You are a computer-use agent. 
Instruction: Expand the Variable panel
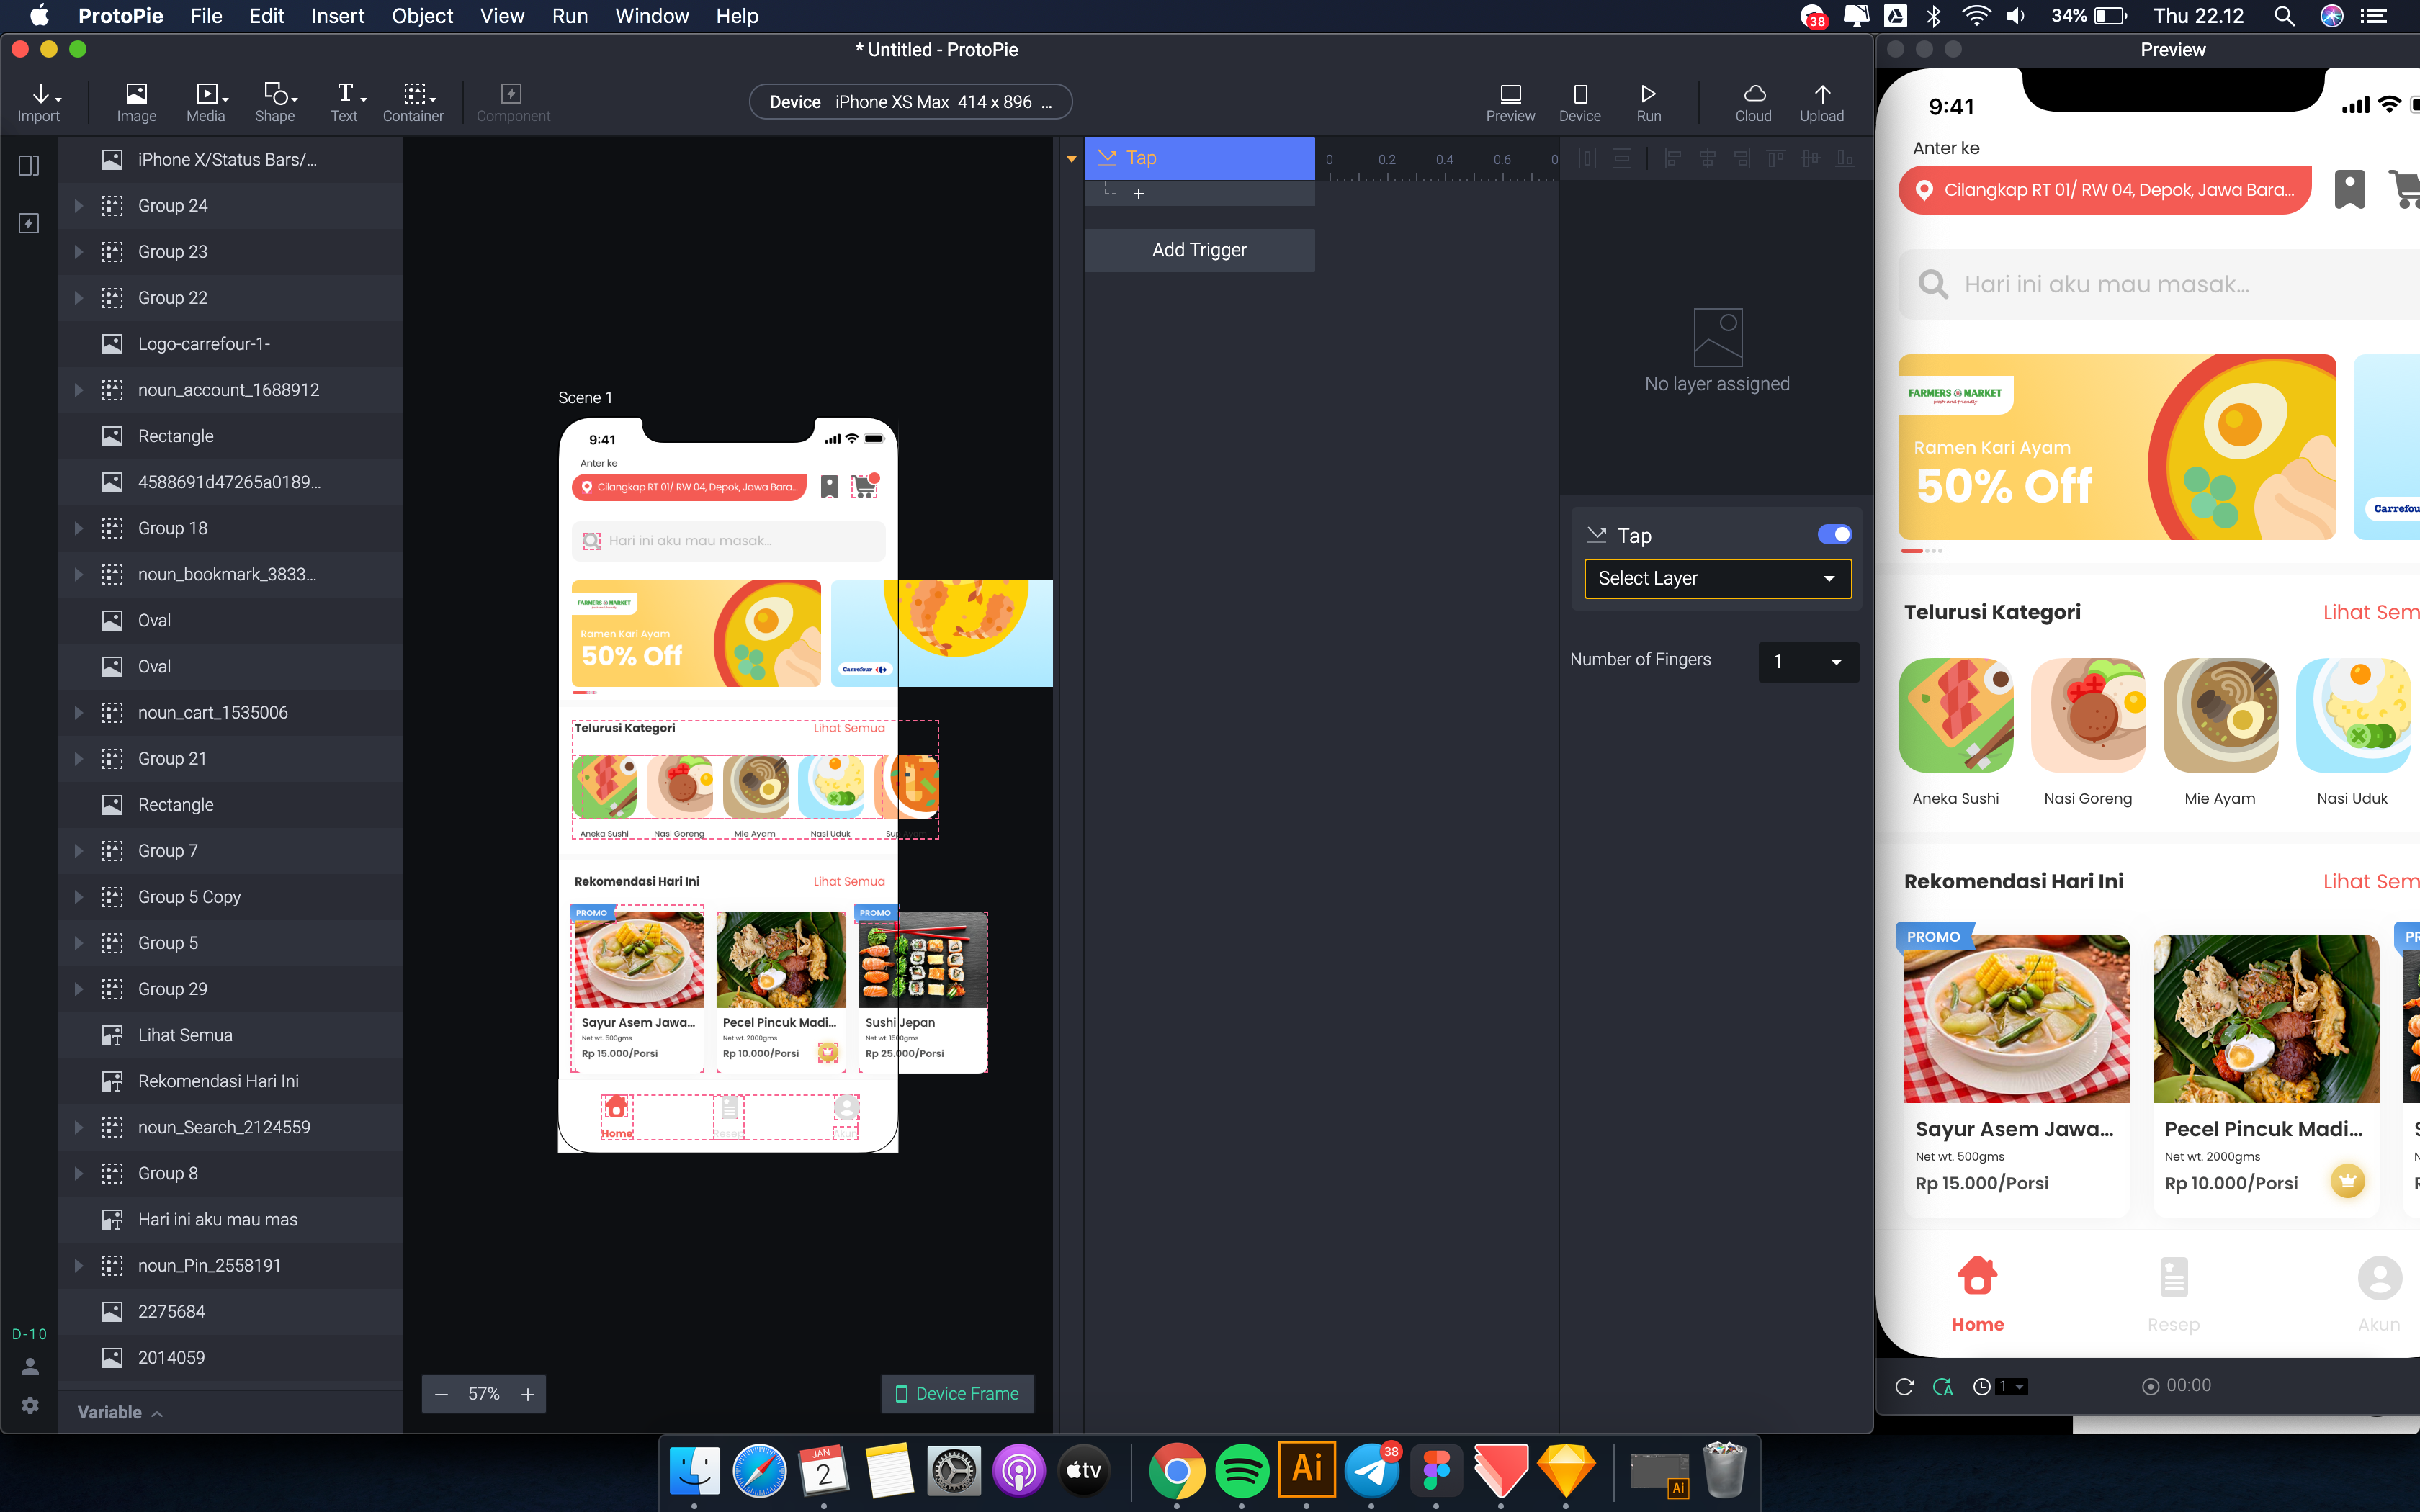[x=120, y=1412]
